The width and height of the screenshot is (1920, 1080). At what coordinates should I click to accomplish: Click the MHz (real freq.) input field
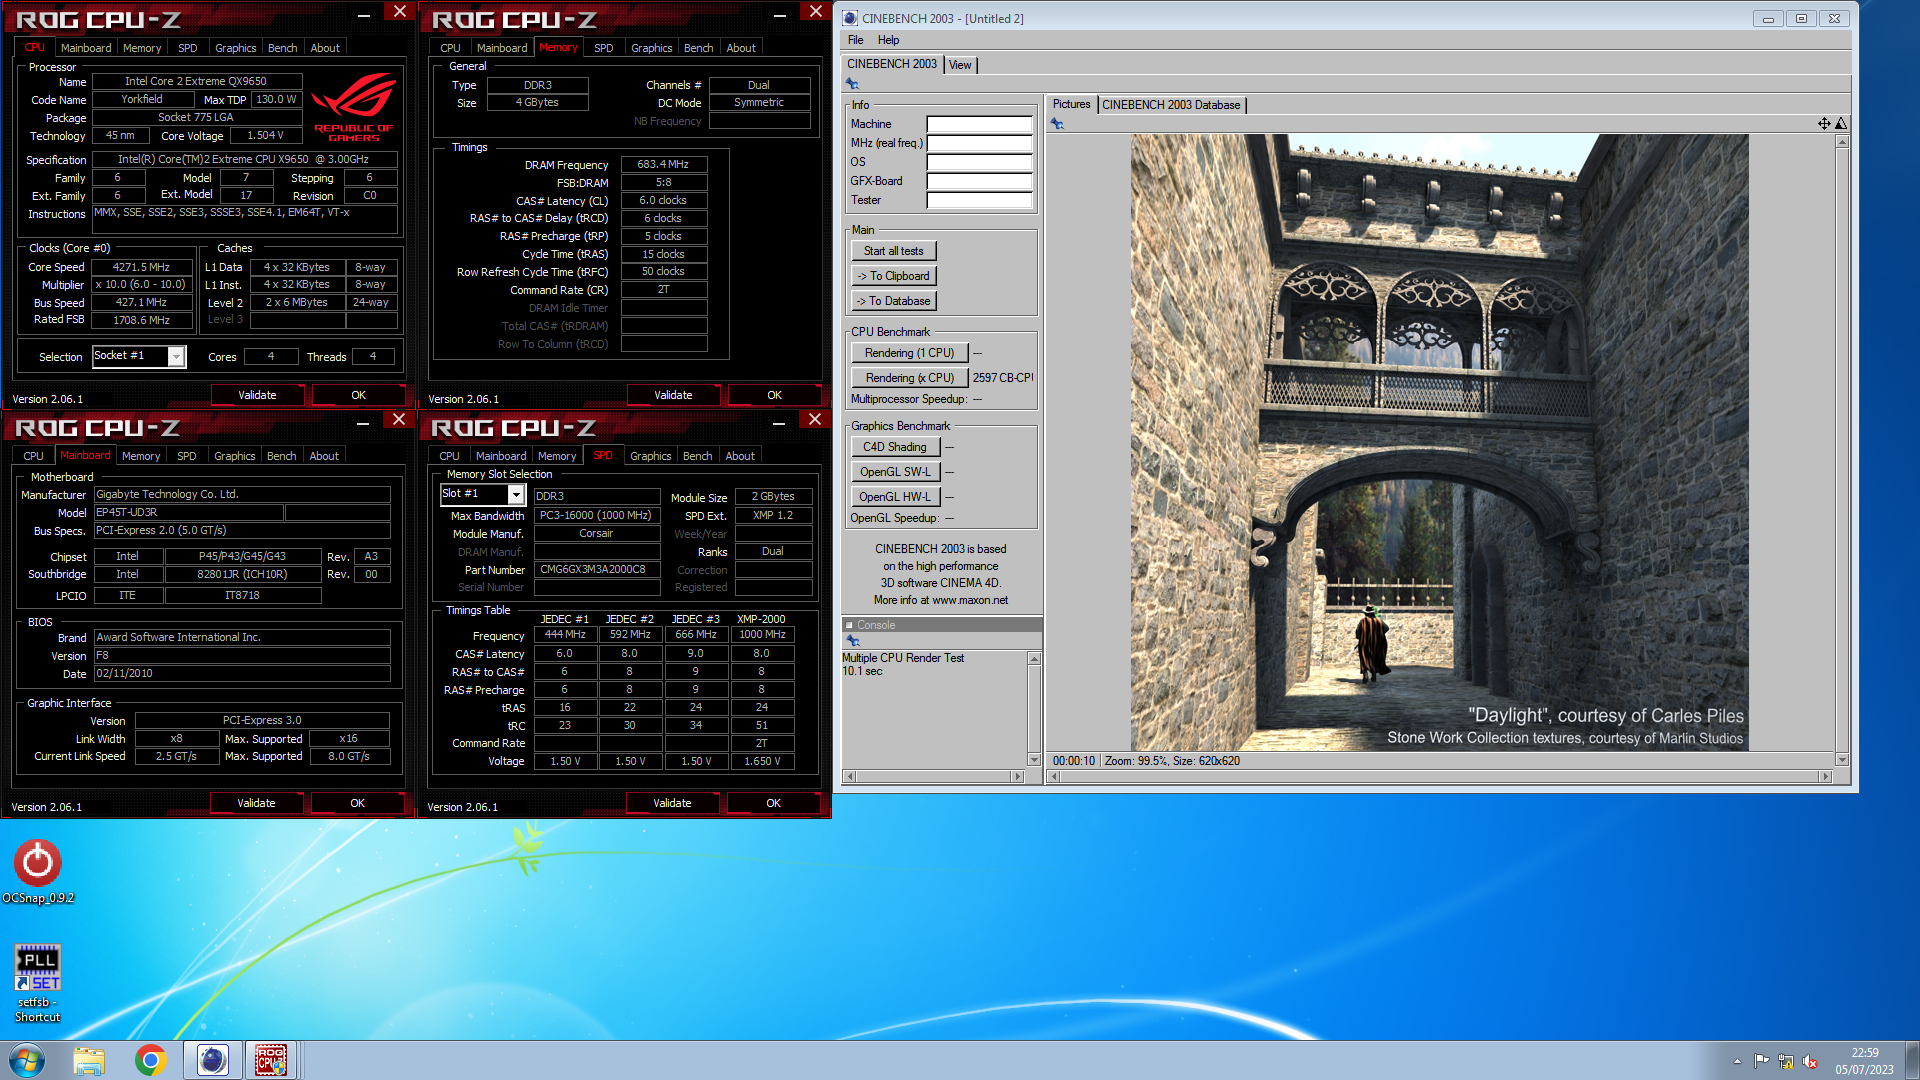pyautogui.click(x=979, y=143)
